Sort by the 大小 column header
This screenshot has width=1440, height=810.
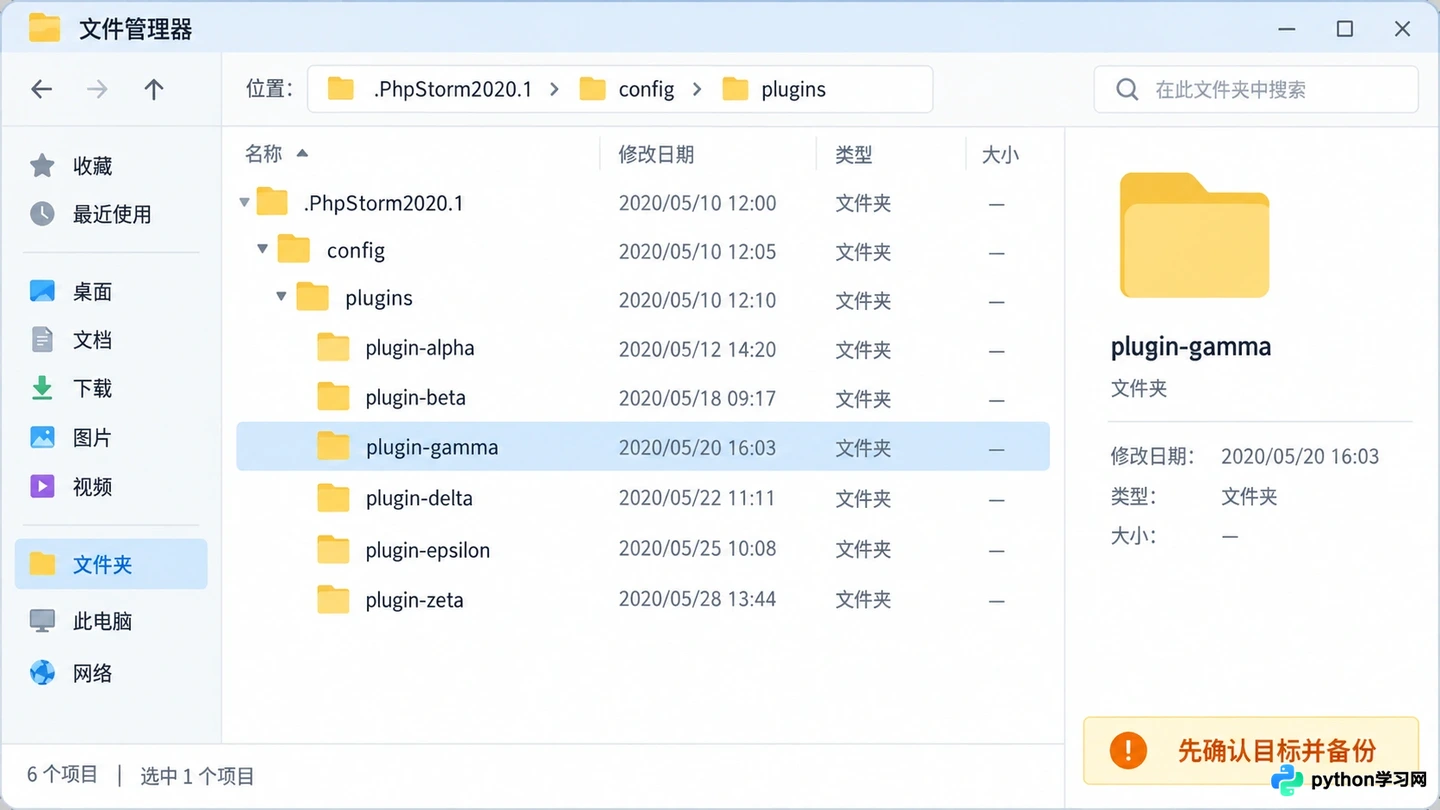point(1000,154)
